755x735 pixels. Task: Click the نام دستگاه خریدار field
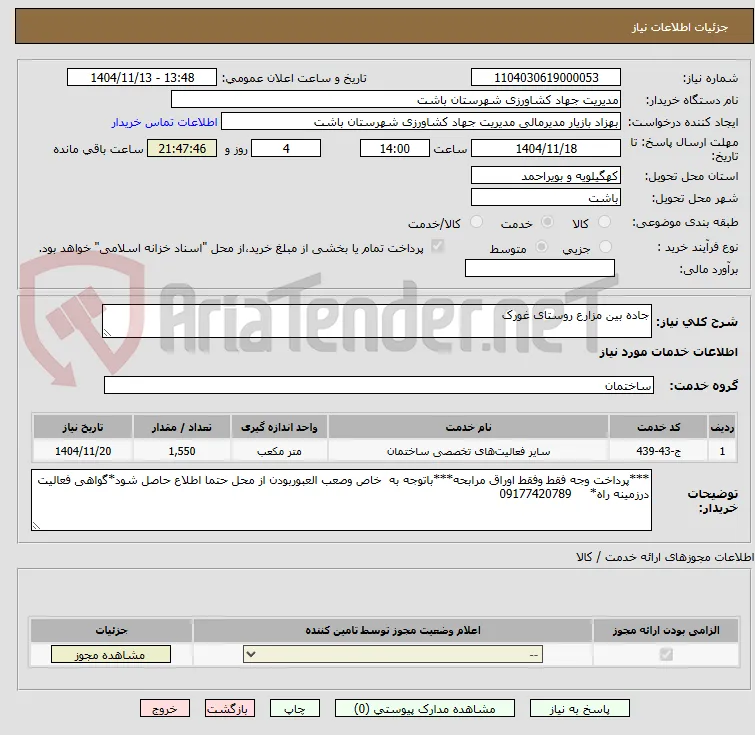click(396, 100)
